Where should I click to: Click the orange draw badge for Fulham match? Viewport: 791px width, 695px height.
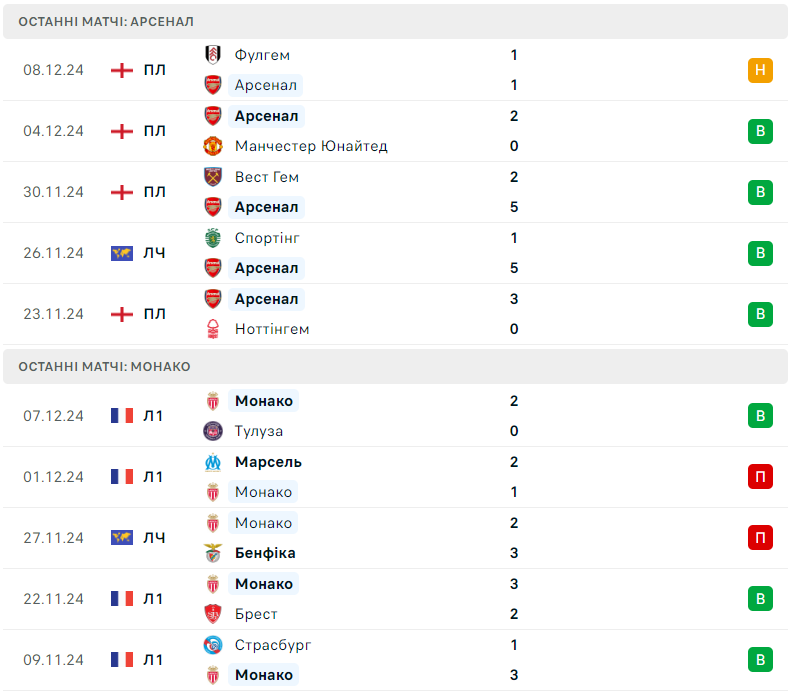[760, 70]
